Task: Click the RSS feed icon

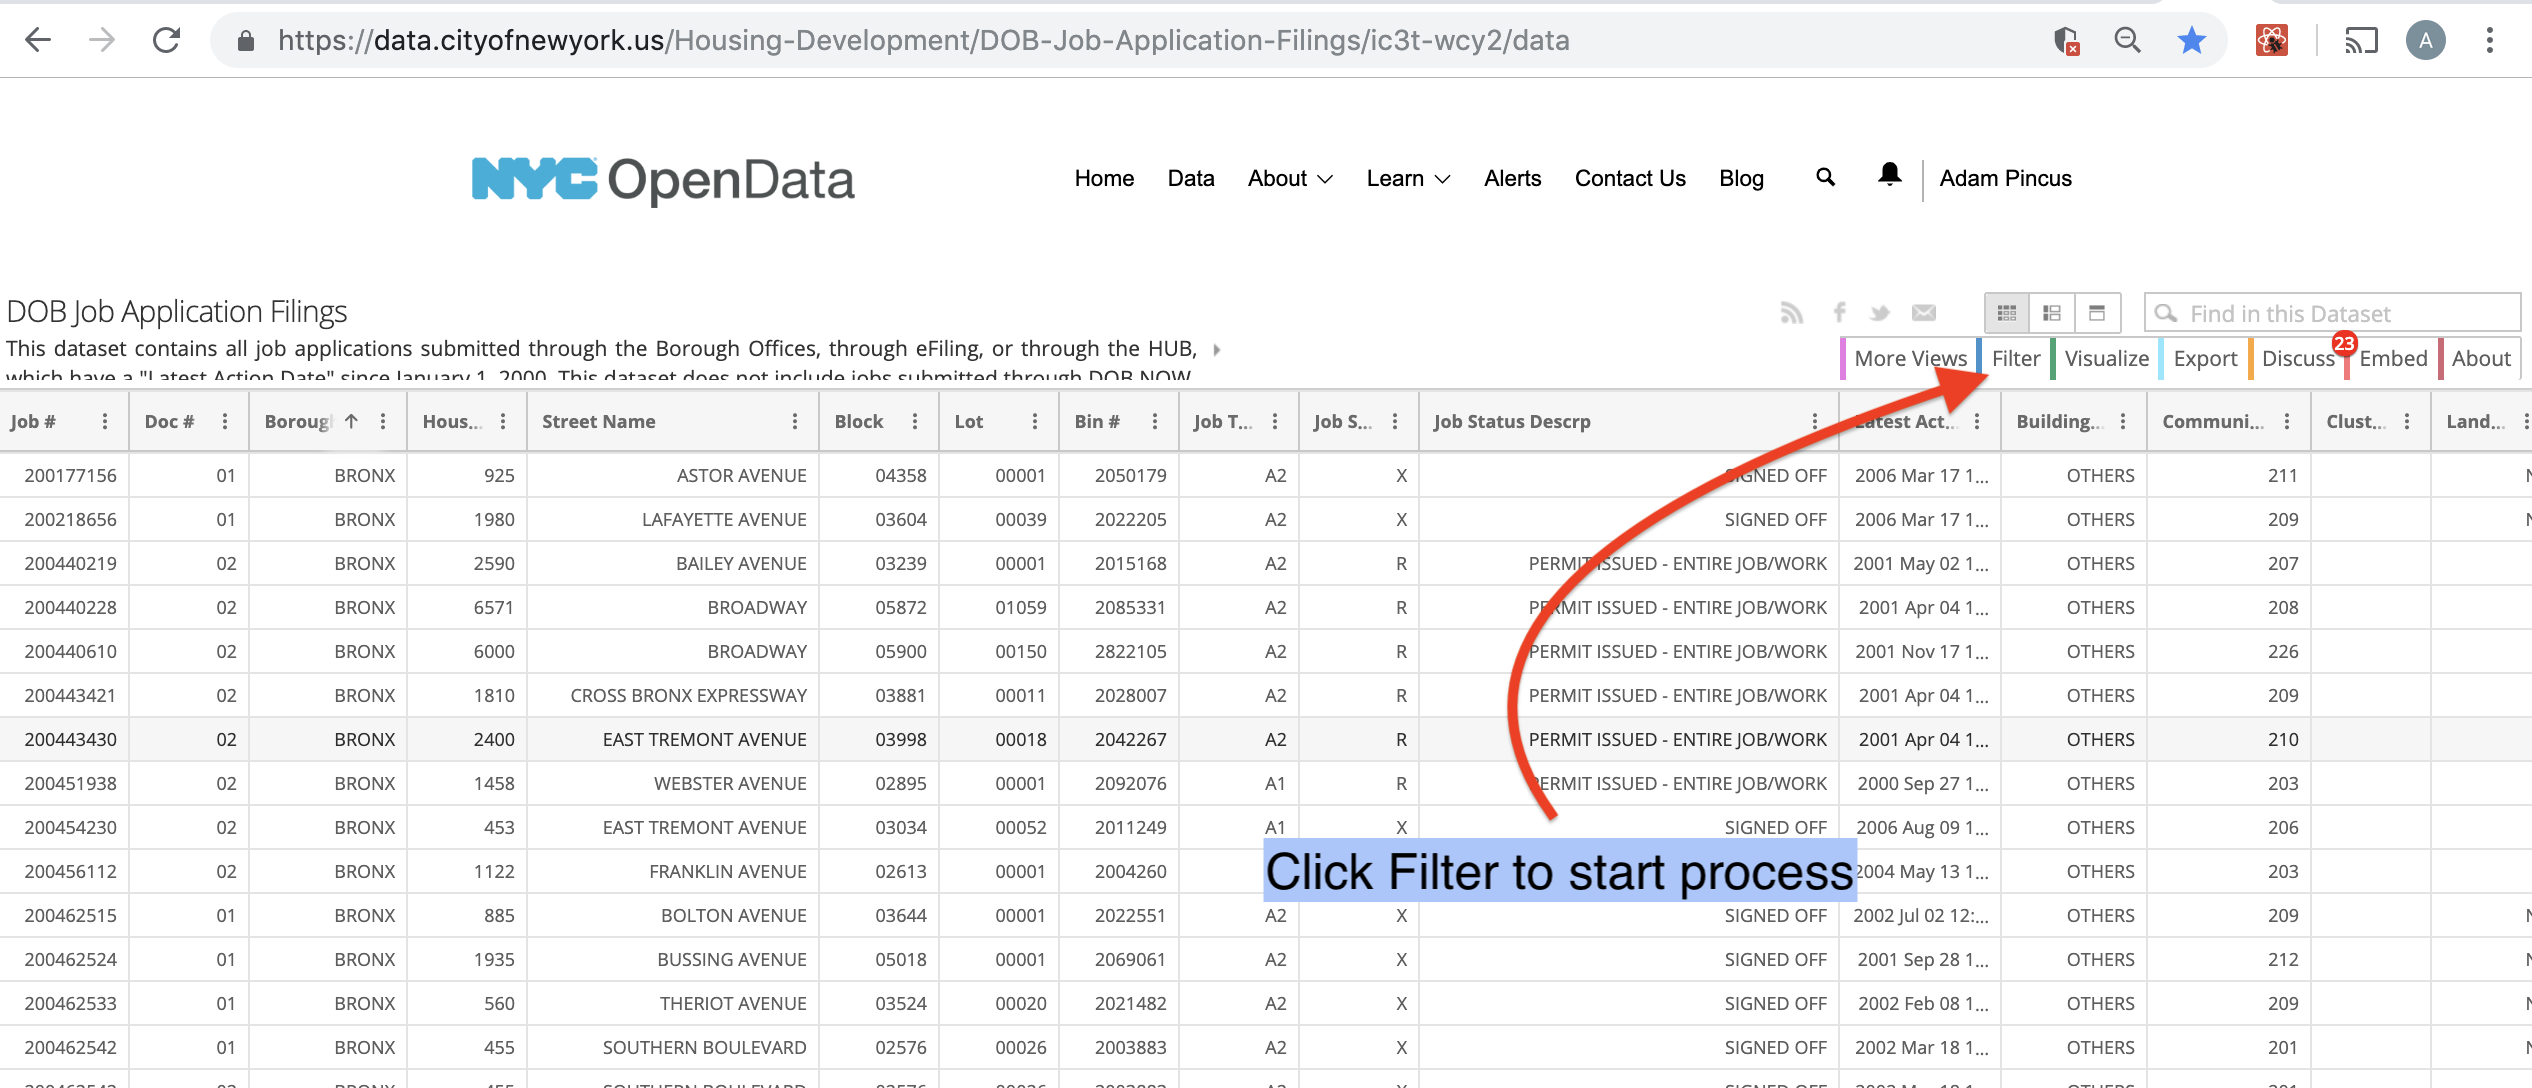Action: tap(1792, 314)
